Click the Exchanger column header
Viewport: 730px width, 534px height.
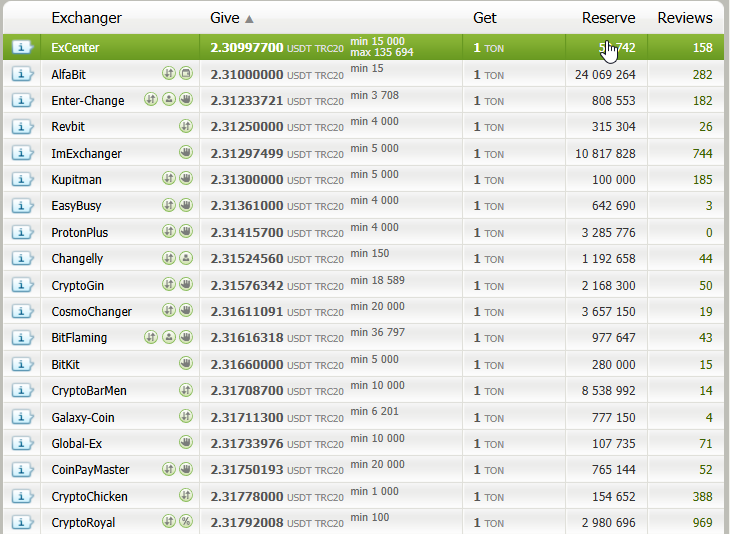coord(86,18)
